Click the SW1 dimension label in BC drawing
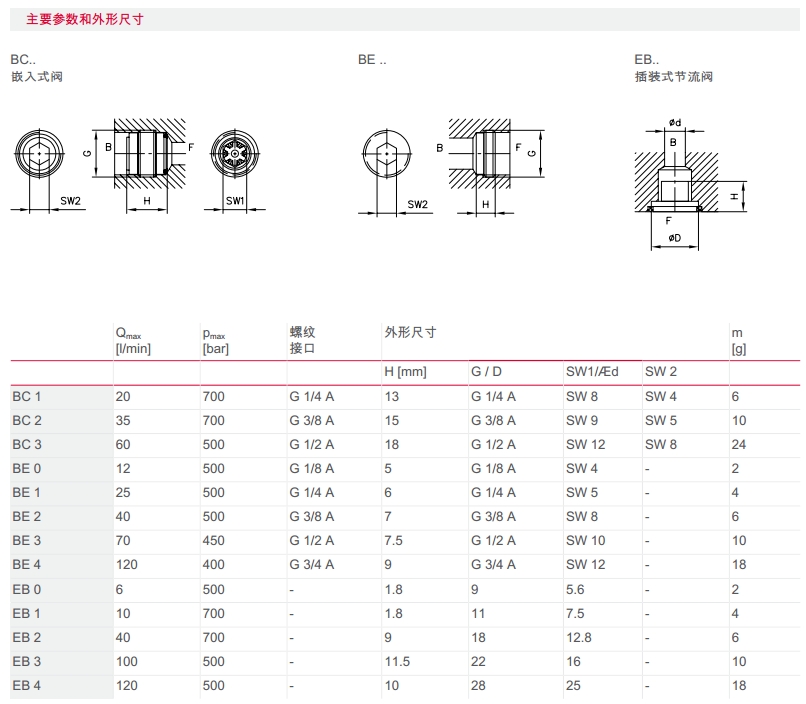The height and width of the screenshot is (704, 806). 235,200
